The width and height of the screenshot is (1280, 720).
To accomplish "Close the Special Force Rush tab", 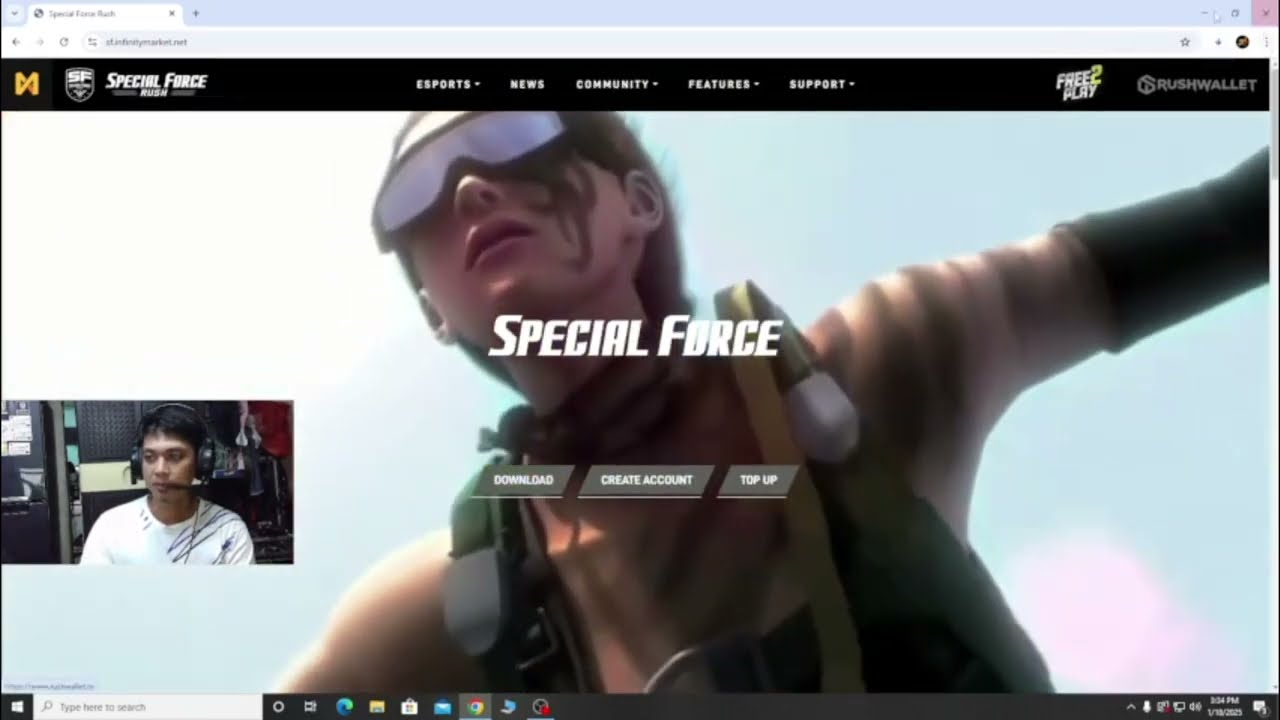I will pyautogui.click(x=172, y=14).
